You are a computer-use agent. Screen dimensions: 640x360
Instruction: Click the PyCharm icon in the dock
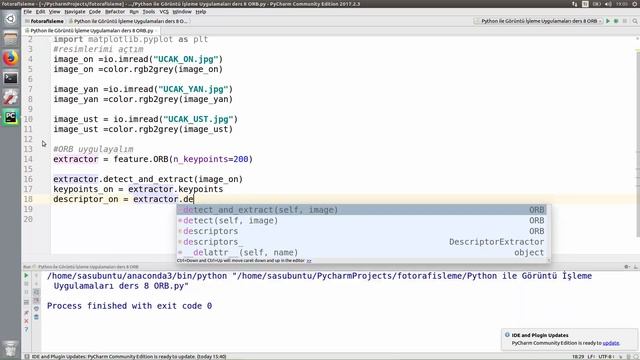pyautogui.click(x=10, y=118)
